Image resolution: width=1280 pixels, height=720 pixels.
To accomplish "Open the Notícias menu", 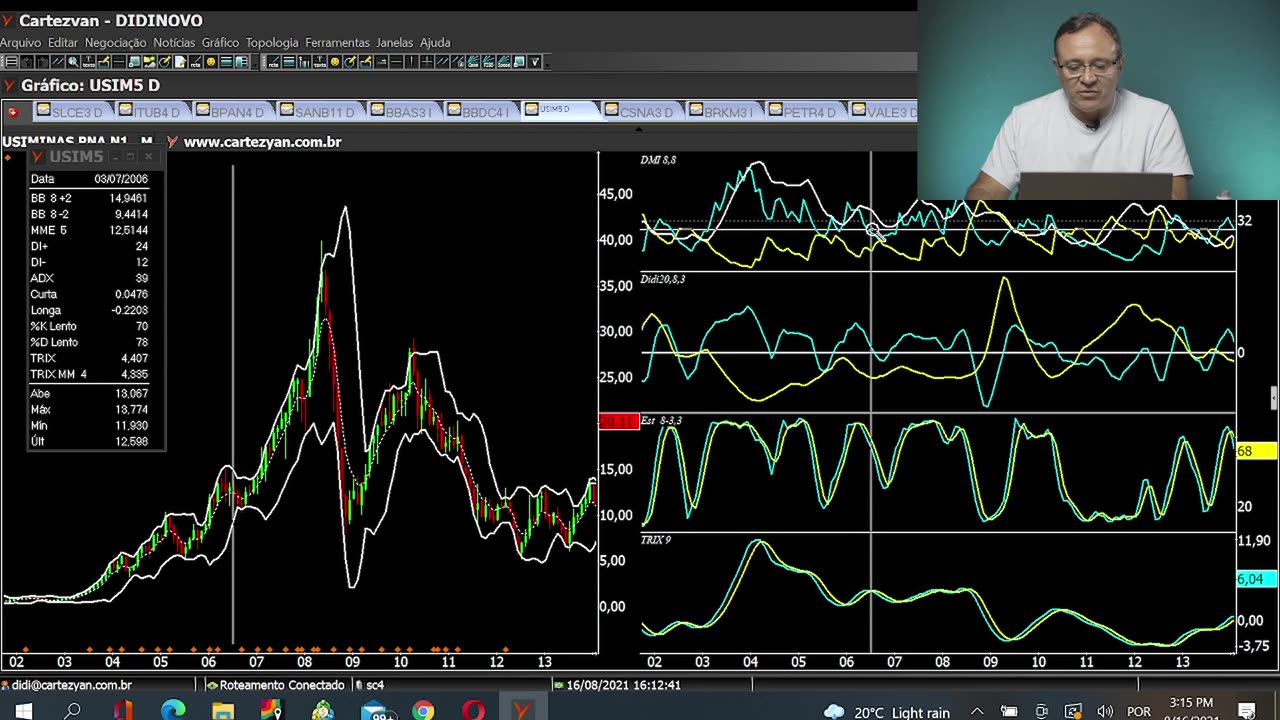I will 174,43.
